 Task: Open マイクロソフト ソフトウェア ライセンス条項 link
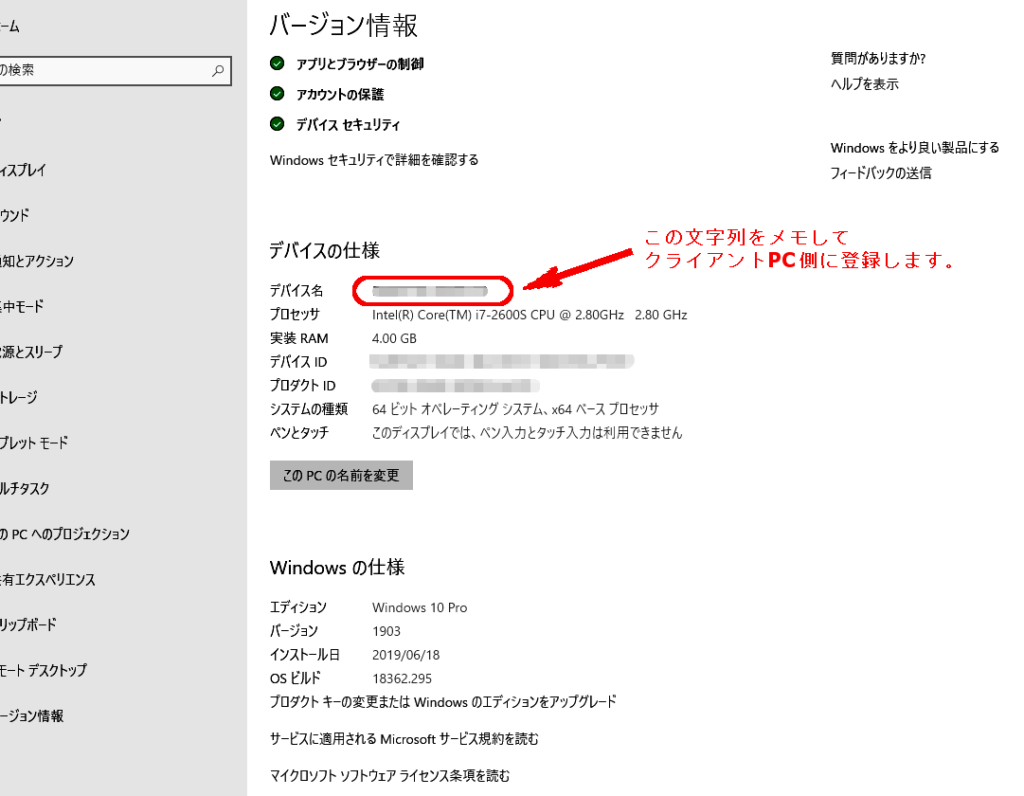coord(390,776)
